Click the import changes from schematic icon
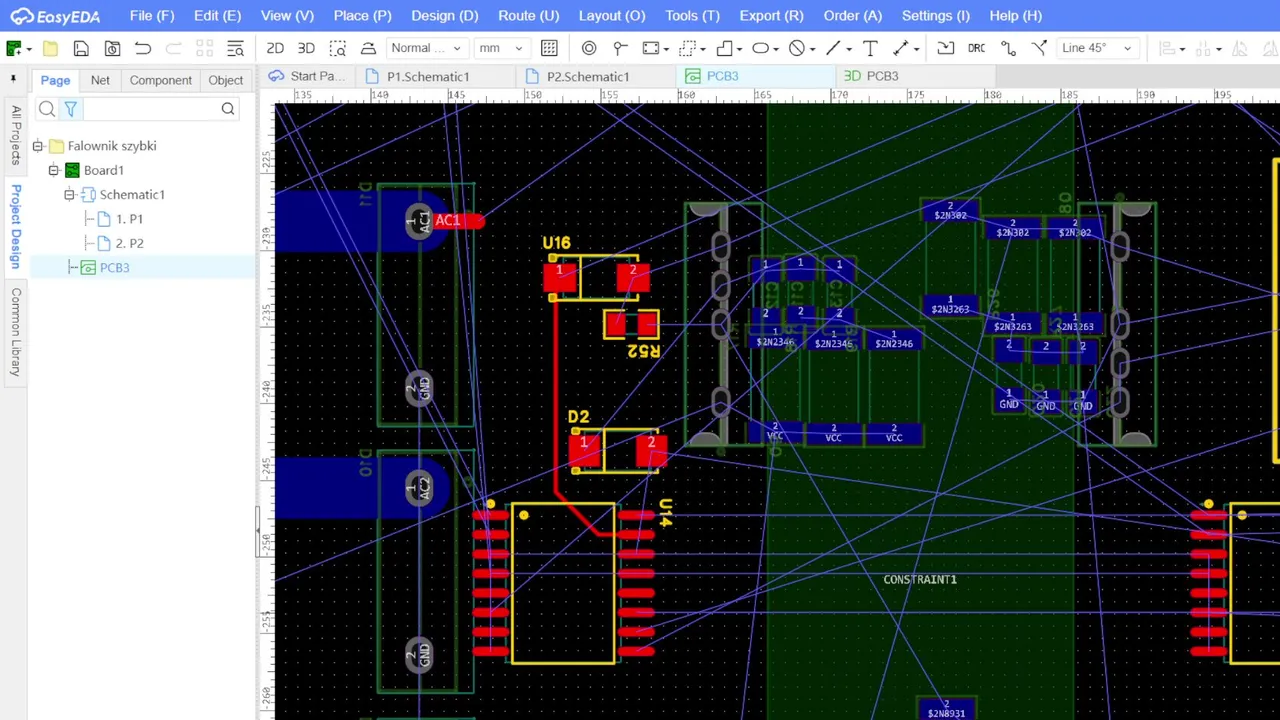 [945, 48]
